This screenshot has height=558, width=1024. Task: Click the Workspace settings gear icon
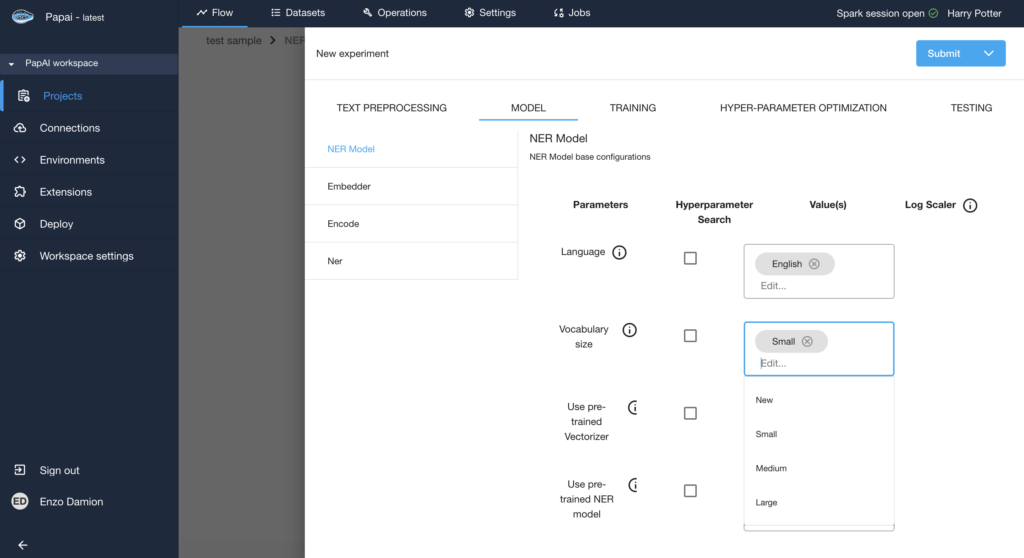coord(20,255)
